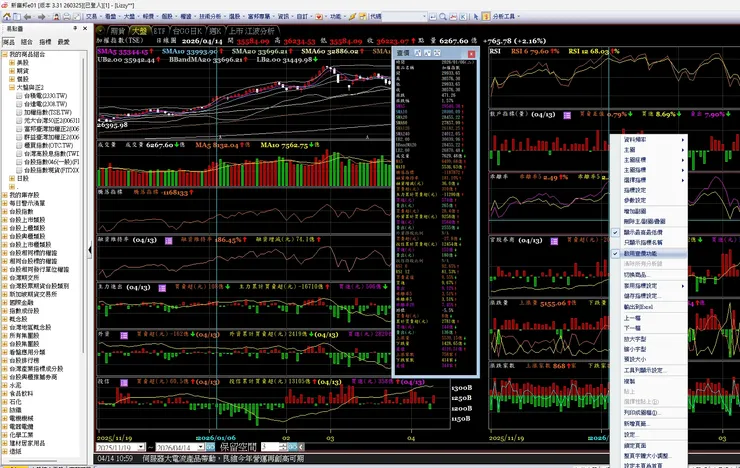740x468 pixels.
Task: Switch to the 上市江波分析 tab
Action: coord(252,31)
